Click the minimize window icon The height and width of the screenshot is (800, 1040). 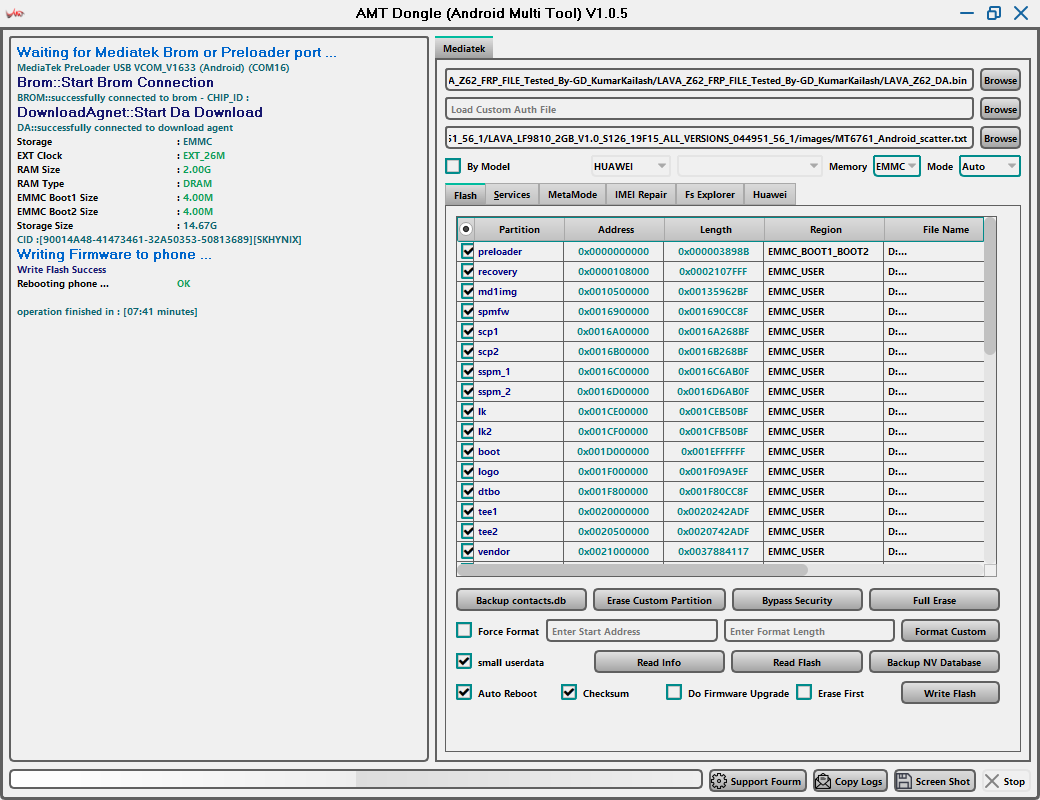pos(967,13)
